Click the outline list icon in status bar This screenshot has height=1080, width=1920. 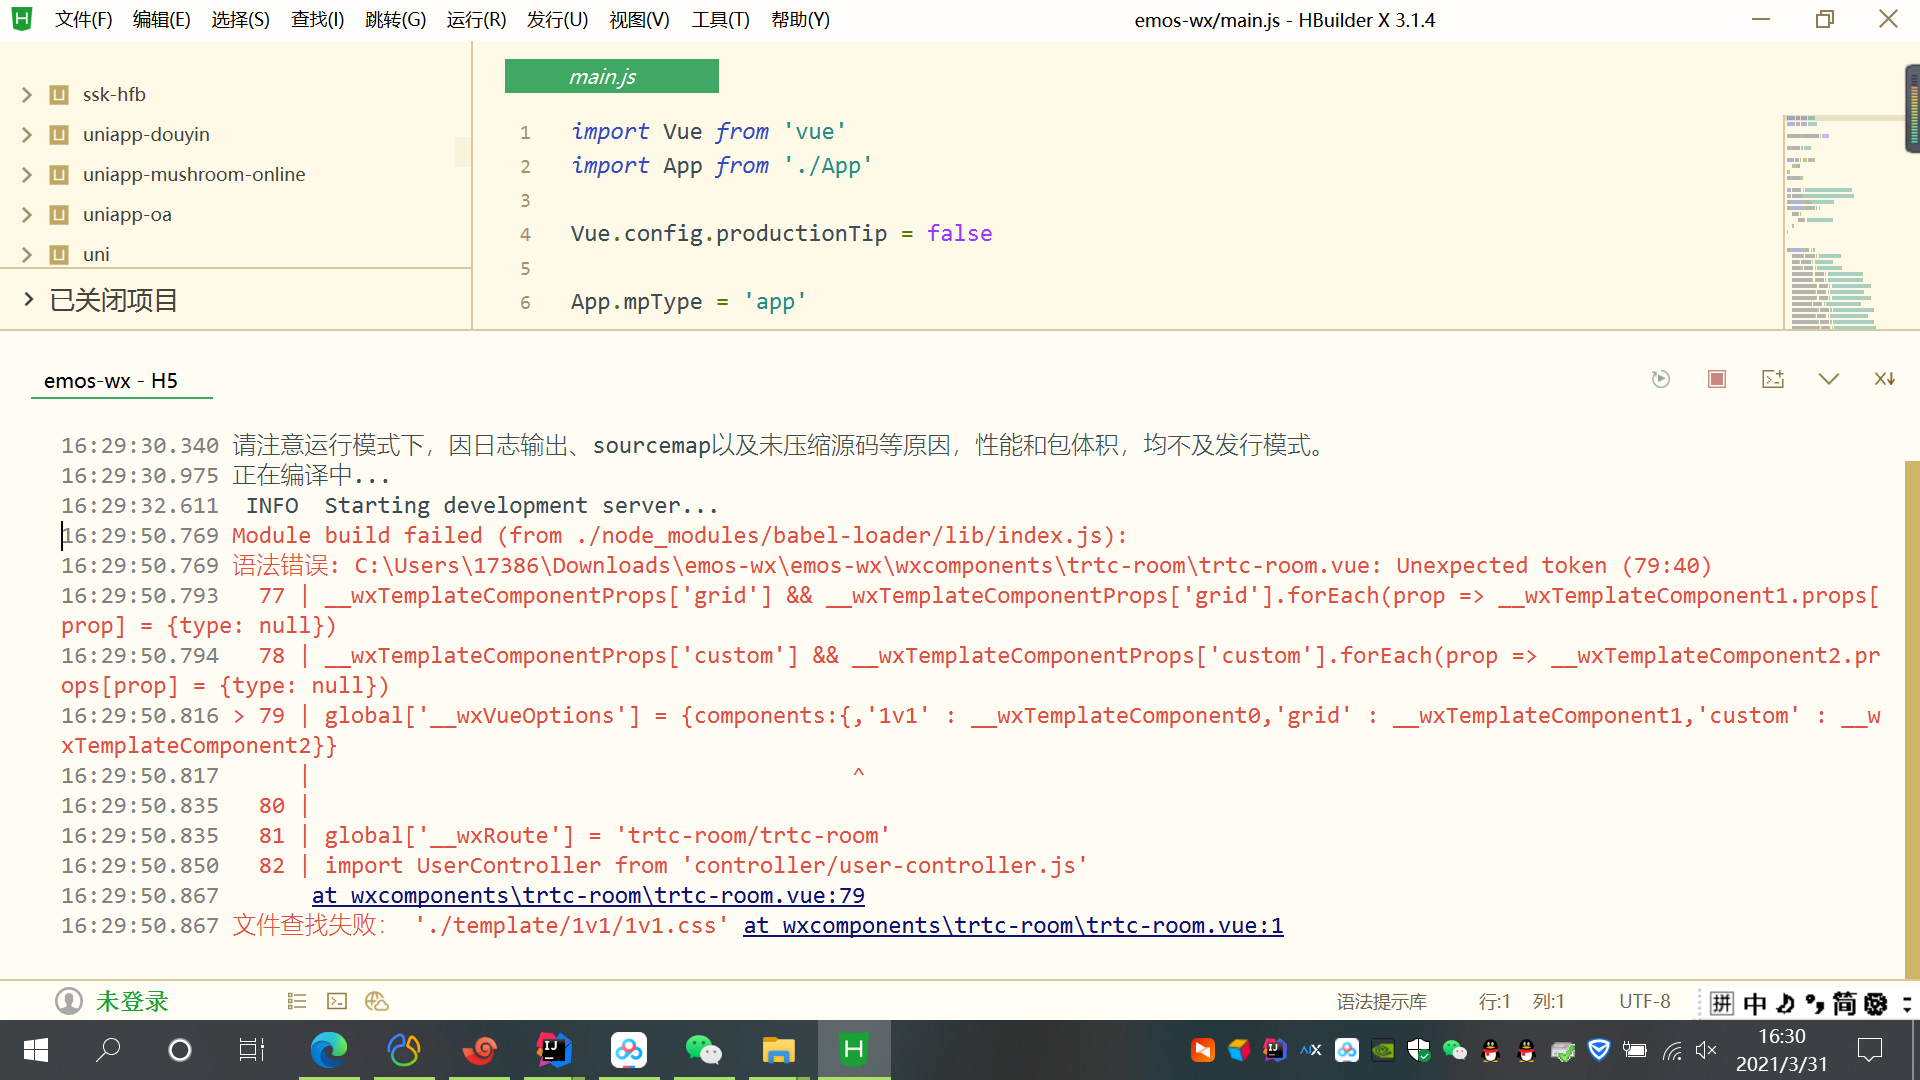tap(297, 1001)
